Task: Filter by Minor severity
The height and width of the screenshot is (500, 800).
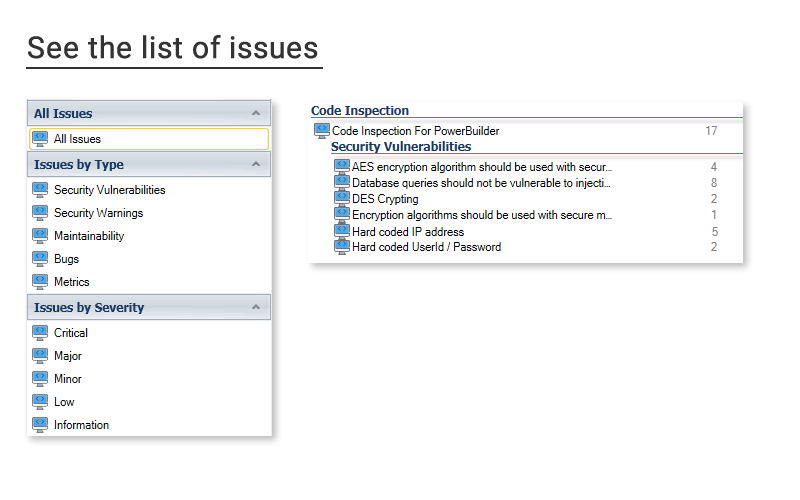Action: [68, 378]
